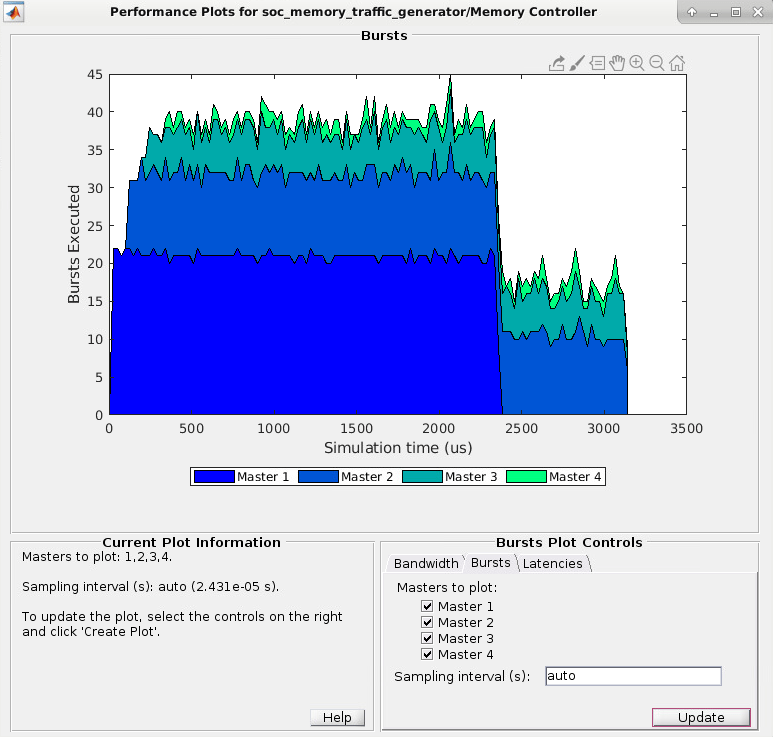Viewport: 773px width, 737px height.
Task: Toggle the Master 2 checkbox
Action: click(427, 622)
